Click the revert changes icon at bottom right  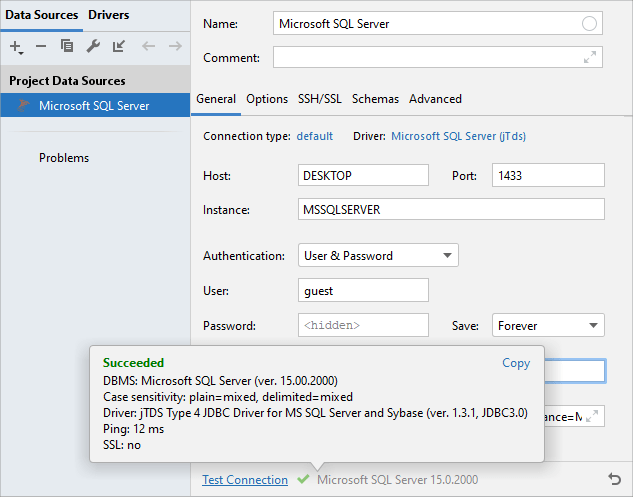click(614, 480)
